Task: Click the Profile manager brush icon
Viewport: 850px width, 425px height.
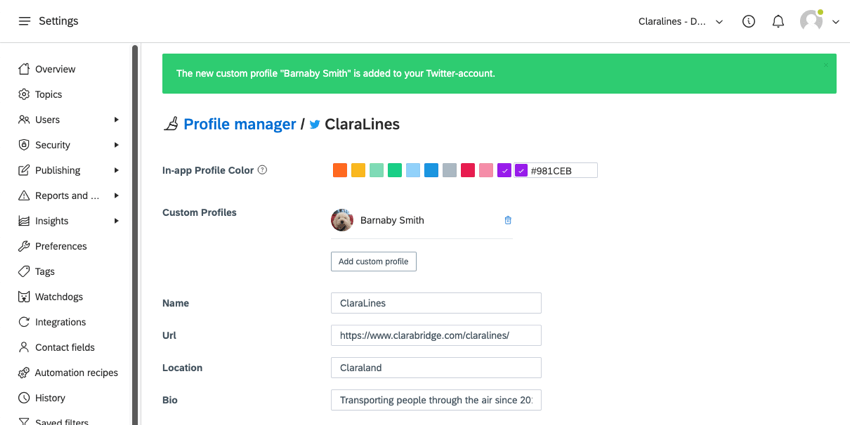Action: pyautogui.click(x=171, y=124)
